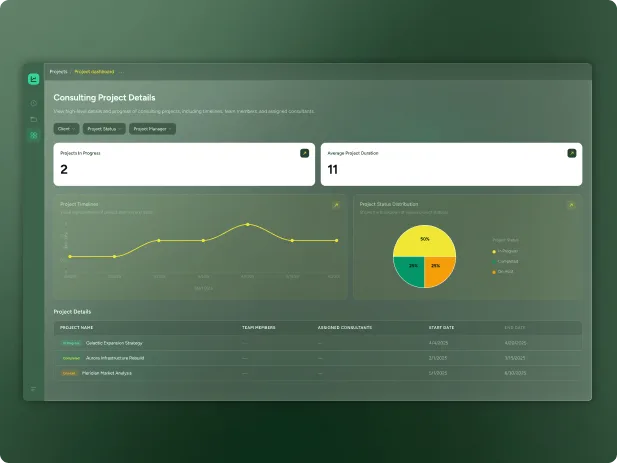Click the Average Project Duration value 11

333,169
